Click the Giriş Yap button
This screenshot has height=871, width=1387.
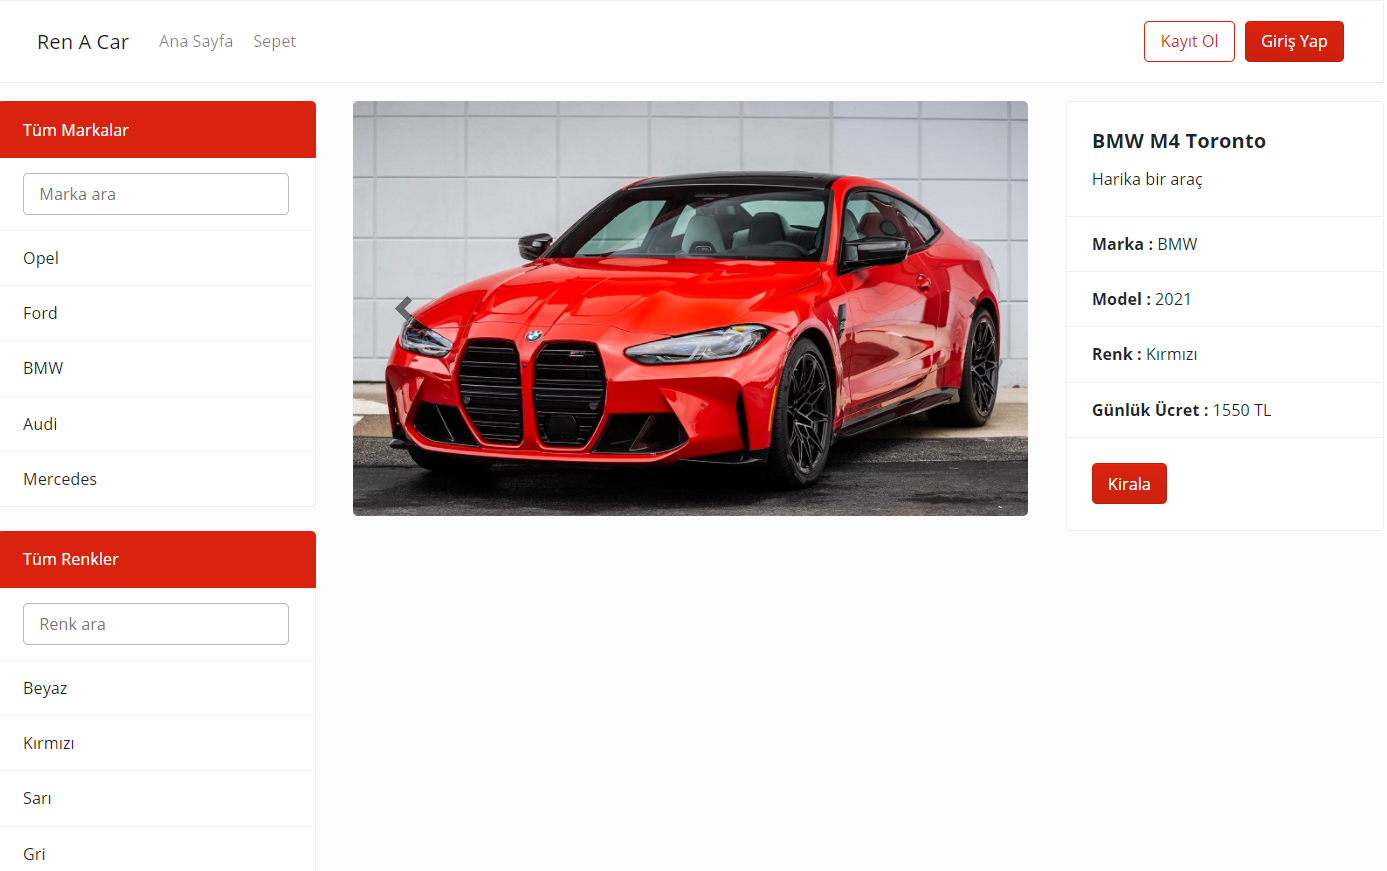(x=1294, y=41)
